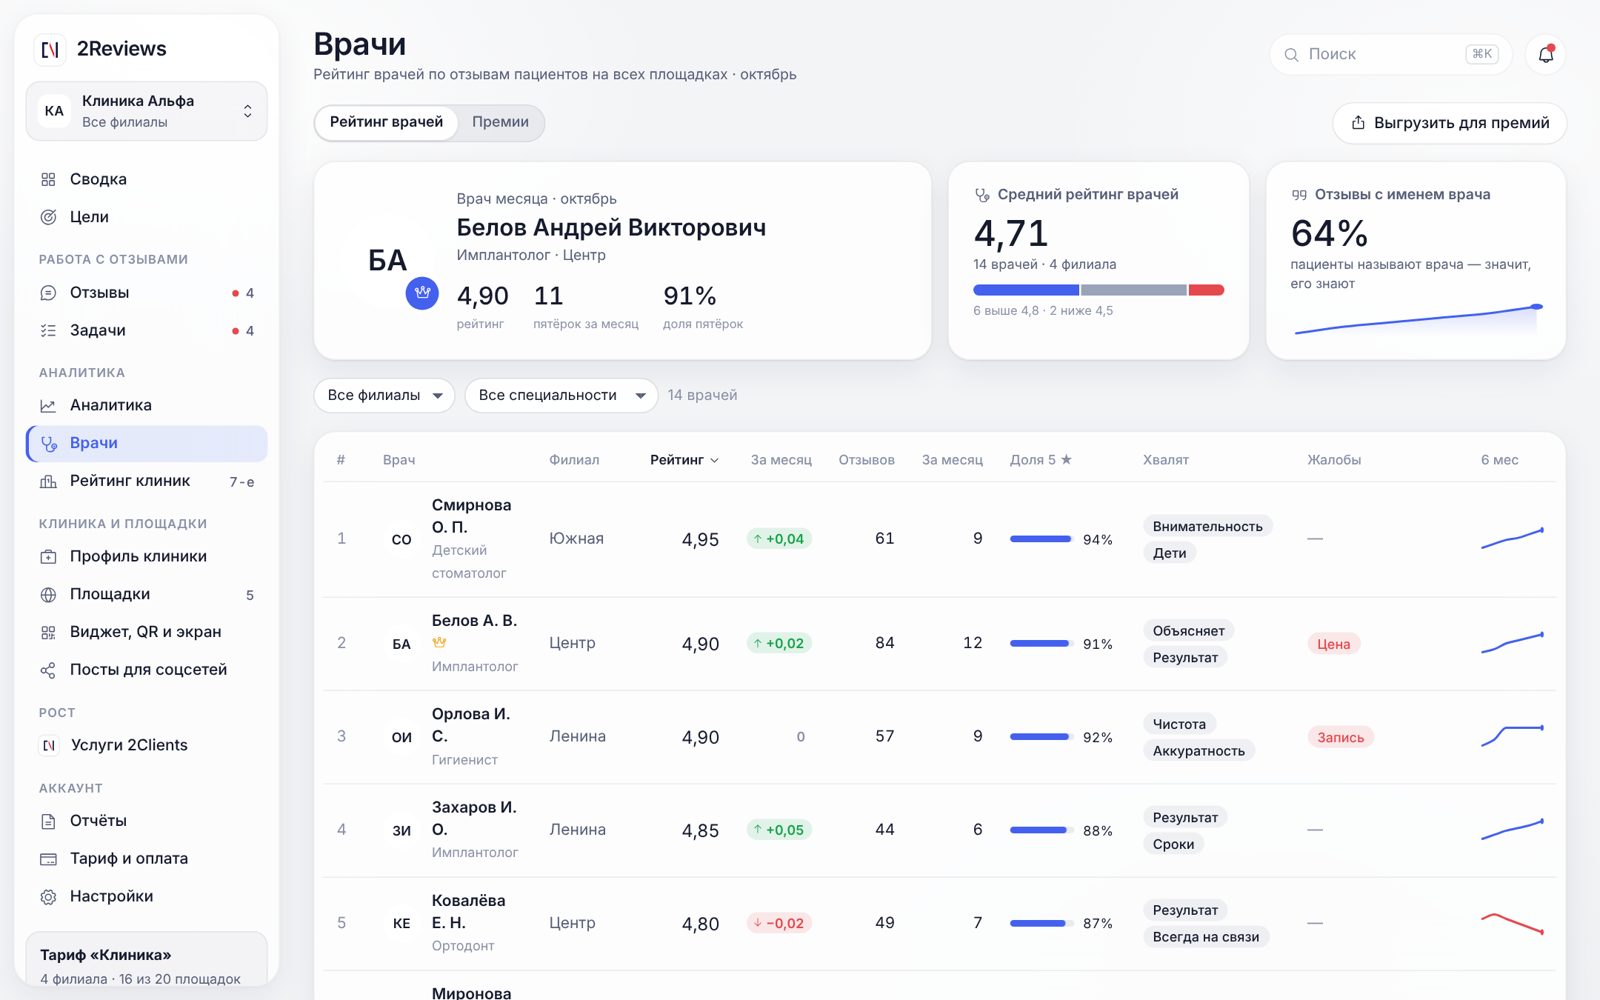Click Захаров's 88% share progress bar

(1041, 830)
